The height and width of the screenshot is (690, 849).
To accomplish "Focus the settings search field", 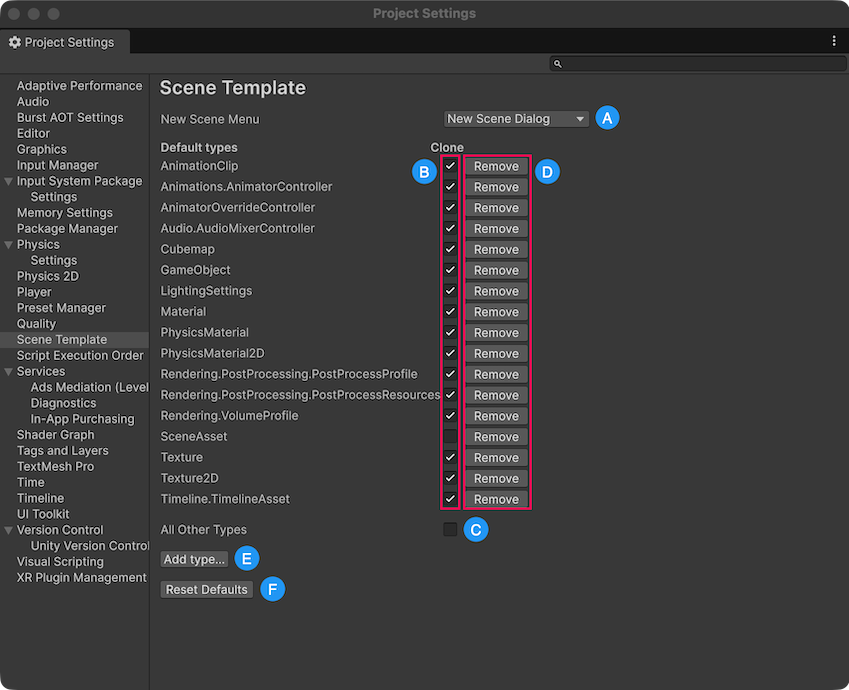I will [697, 64].
